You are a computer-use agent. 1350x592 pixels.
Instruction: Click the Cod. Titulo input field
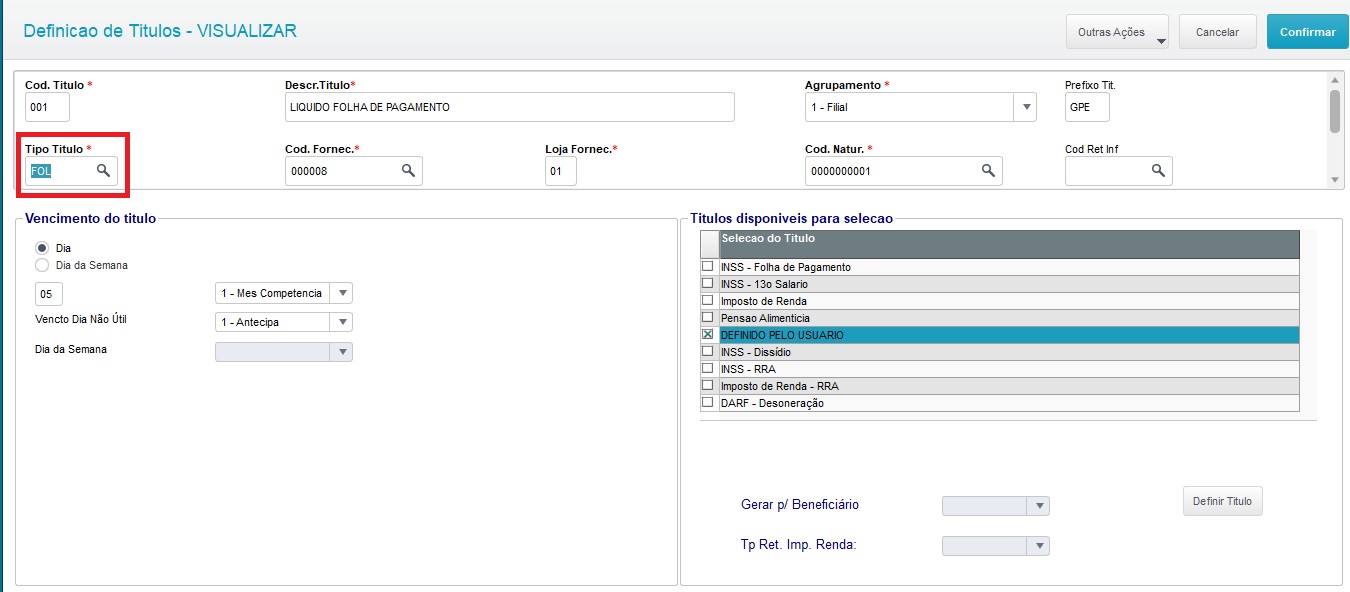coord(47,107)
